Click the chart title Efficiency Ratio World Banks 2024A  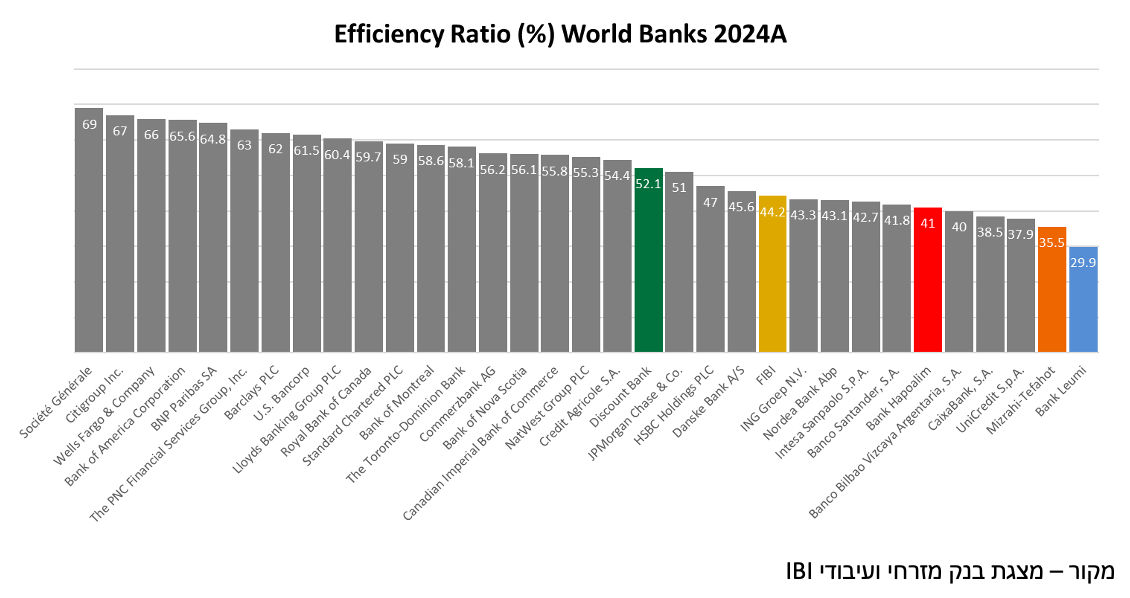[x=560, y=35]
